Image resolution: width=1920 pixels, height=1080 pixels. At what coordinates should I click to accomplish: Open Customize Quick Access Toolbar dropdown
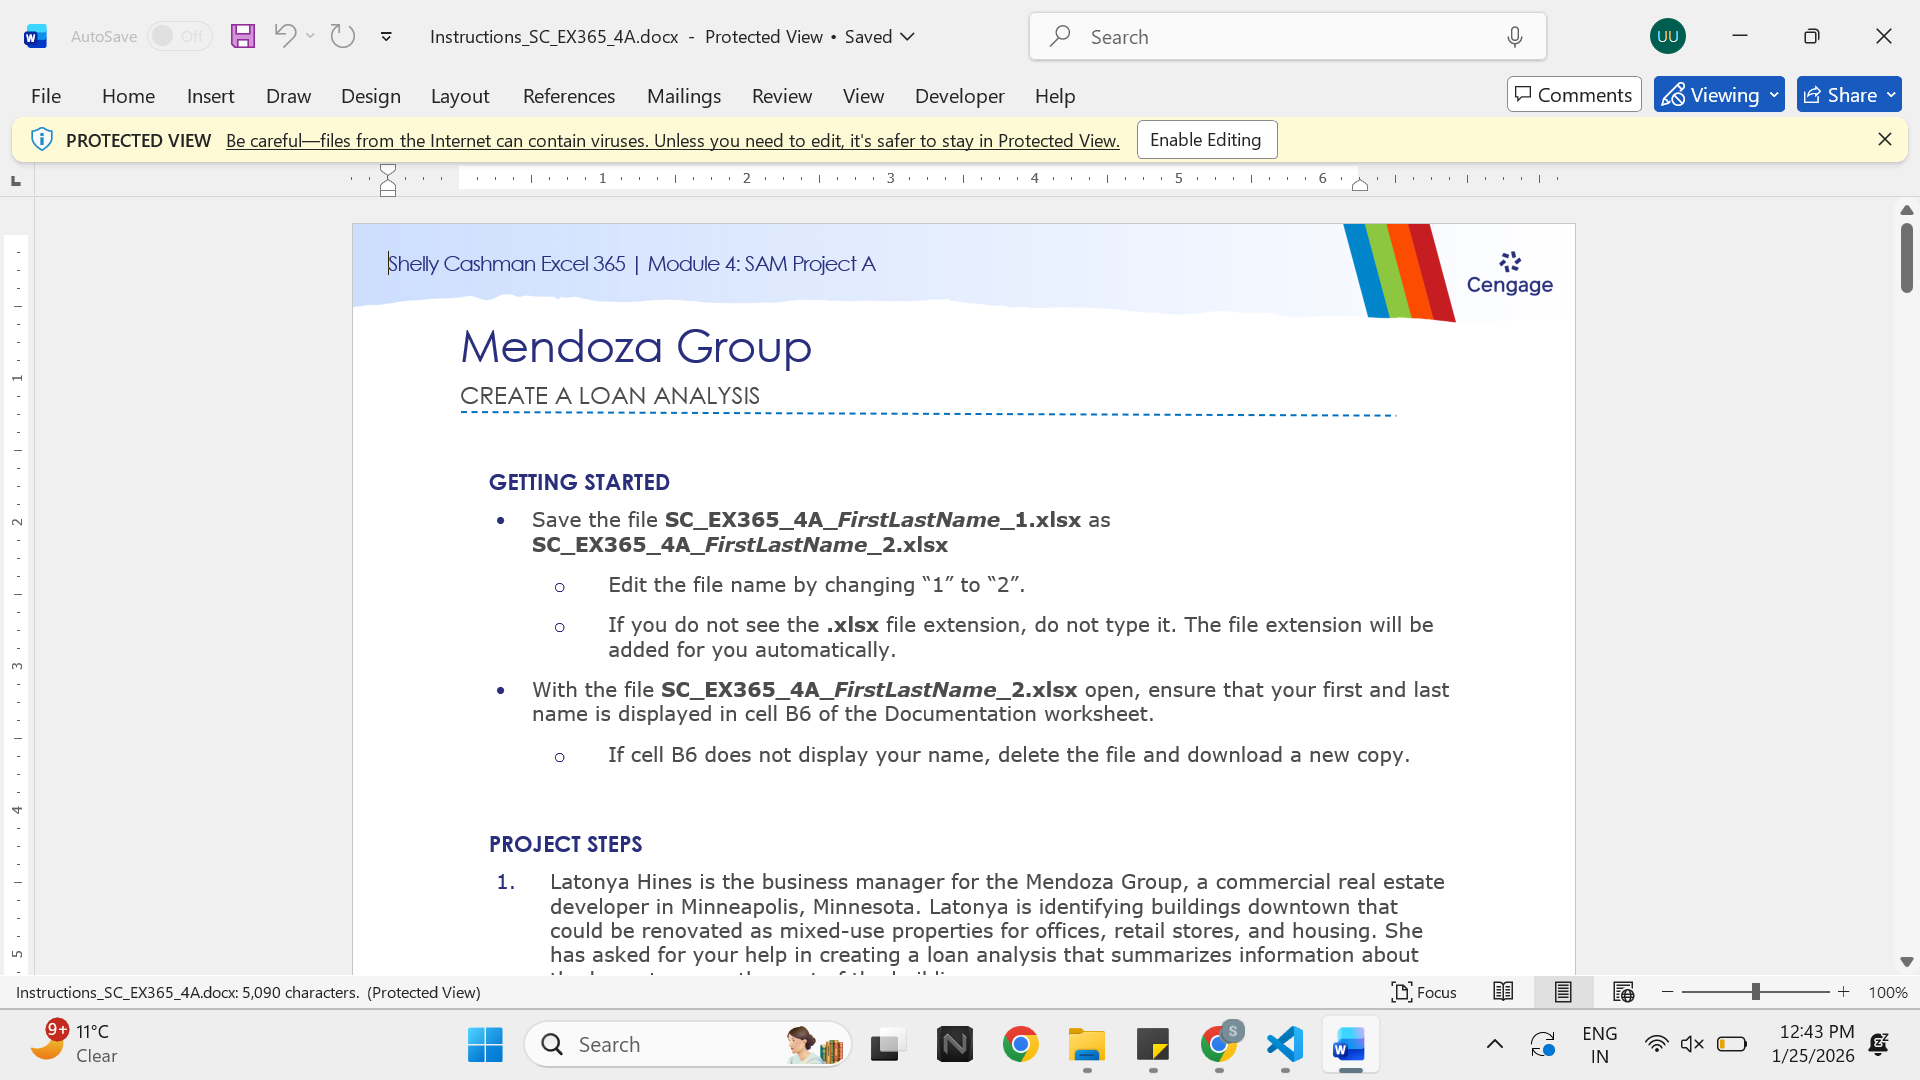tap(386, 37)
